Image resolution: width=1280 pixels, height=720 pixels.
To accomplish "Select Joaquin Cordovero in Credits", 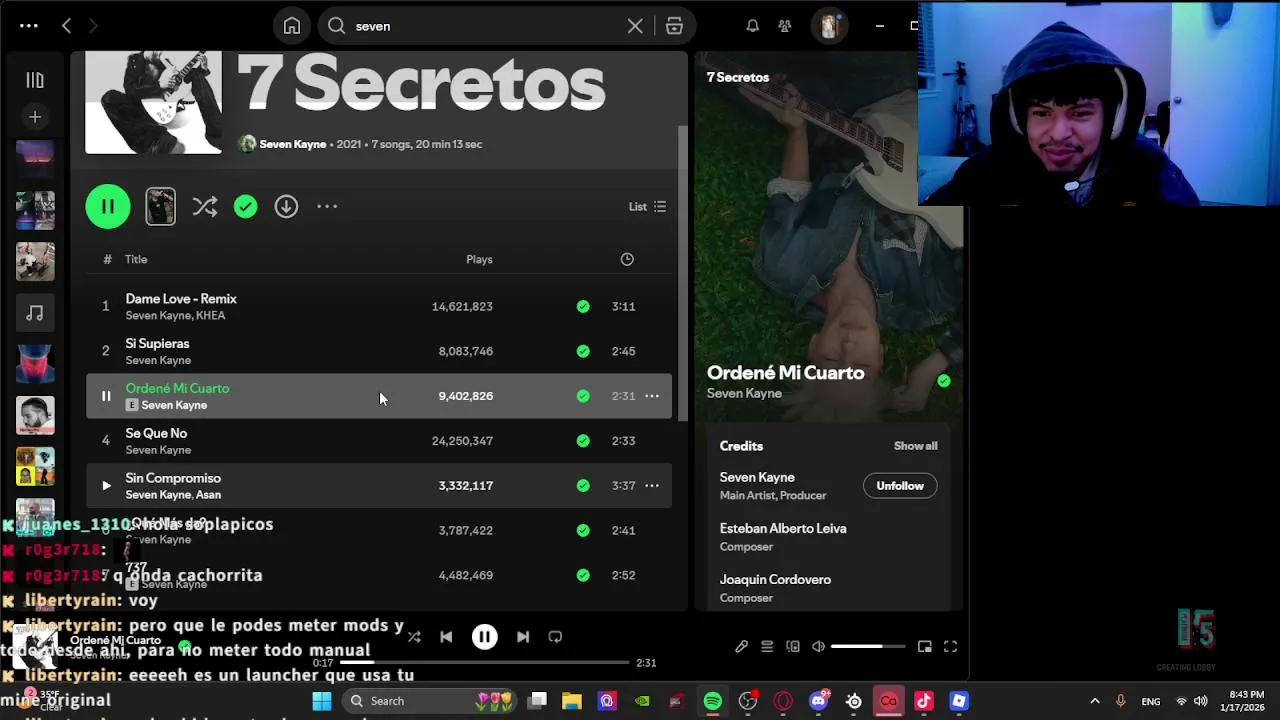I will [775, 580].
